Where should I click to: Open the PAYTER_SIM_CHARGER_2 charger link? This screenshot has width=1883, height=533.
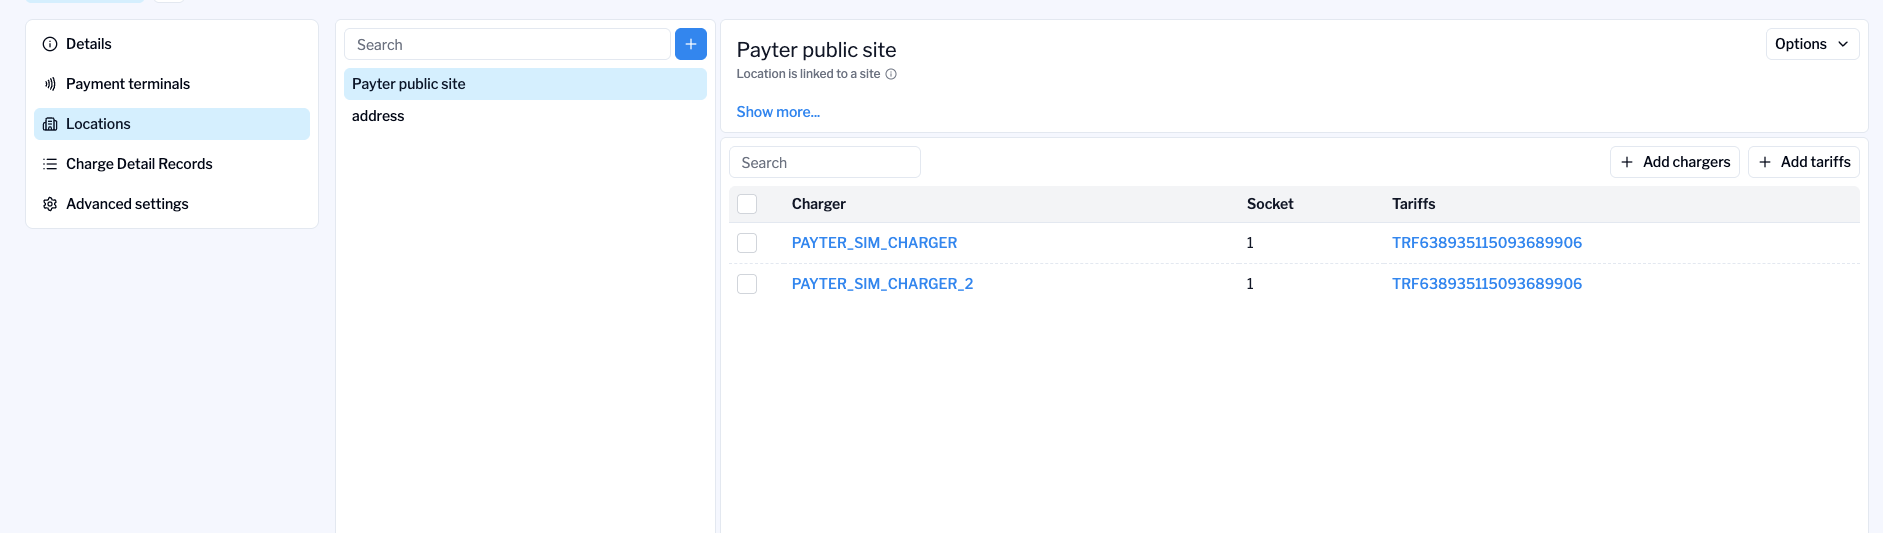[882, 284]
